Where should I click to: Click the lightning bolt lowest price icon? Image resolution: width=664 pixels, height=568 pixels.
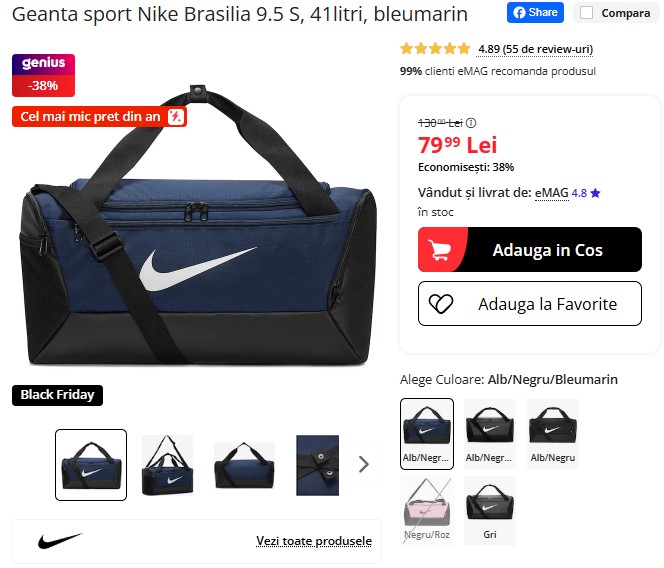pyautogui.click(x=176, y=116)
